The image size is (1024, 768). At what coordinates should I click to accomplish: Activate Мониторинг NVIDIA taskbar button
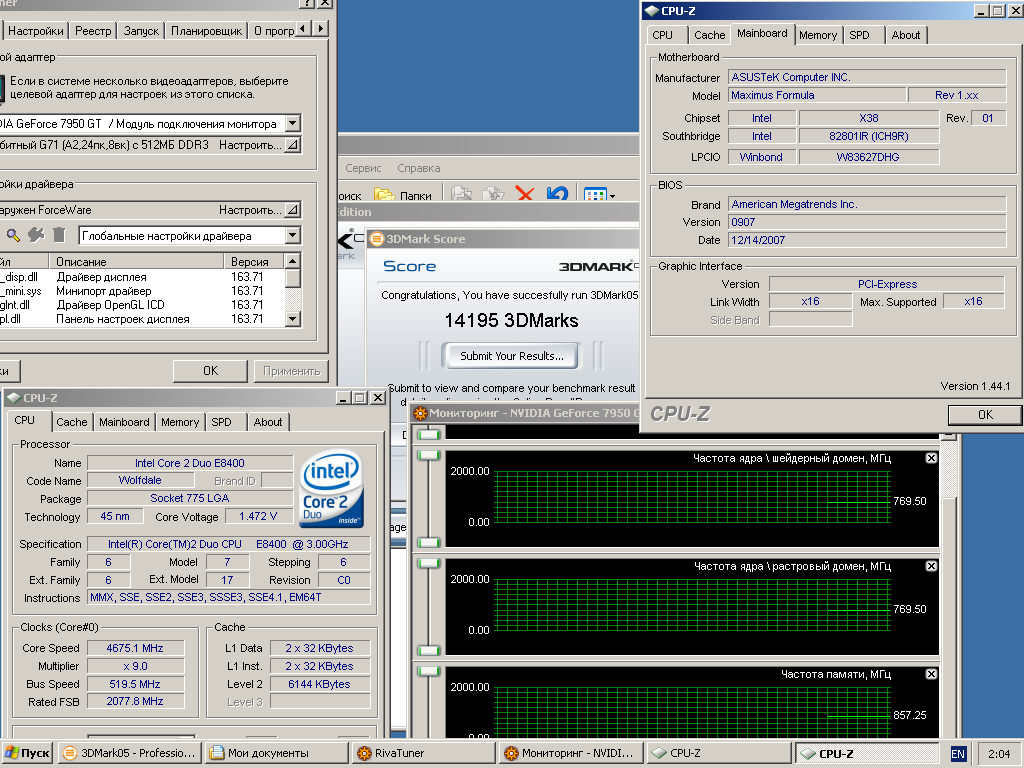pyautogui.click(x=570, y=753)
